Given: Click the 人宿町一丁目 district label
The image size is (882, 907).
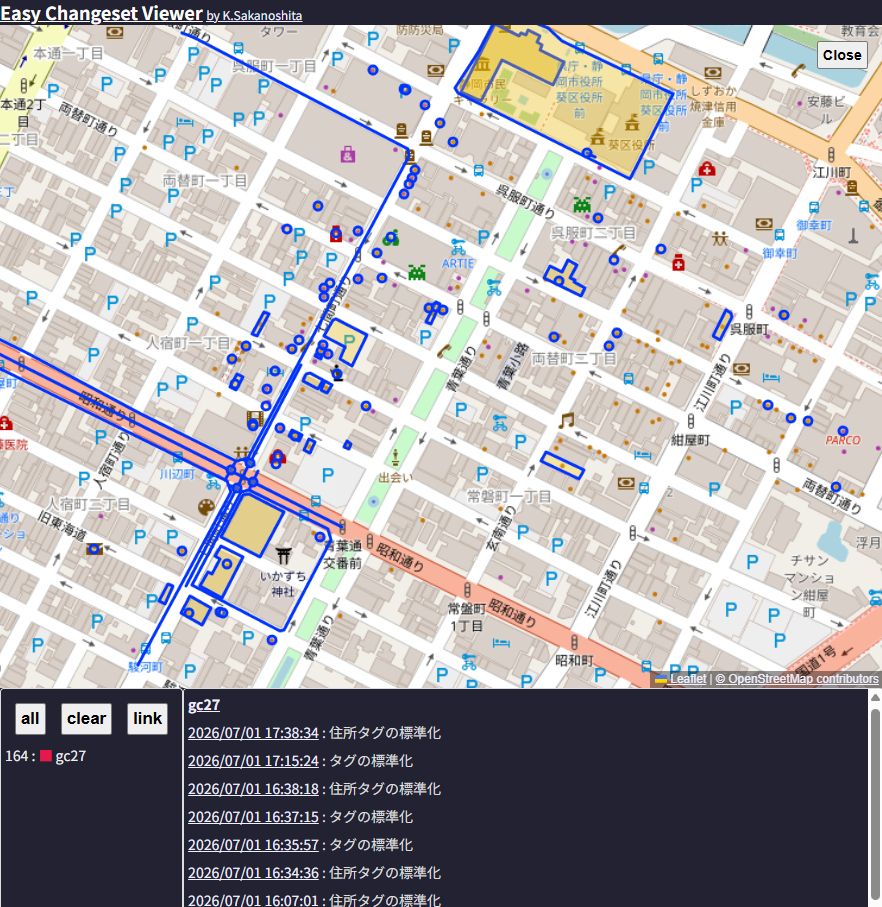Looking at the screenshot, I should coord(188,343).
